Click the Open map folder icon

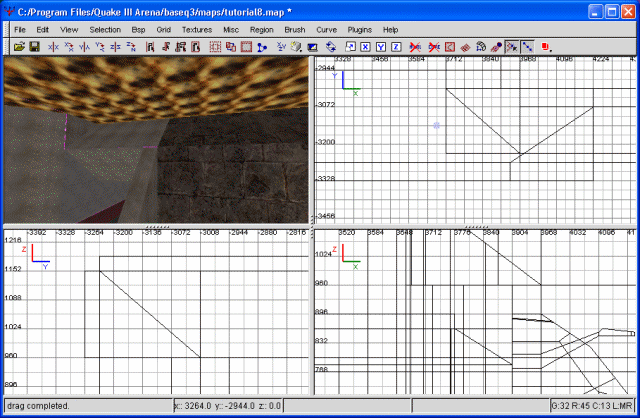(19, 47)
